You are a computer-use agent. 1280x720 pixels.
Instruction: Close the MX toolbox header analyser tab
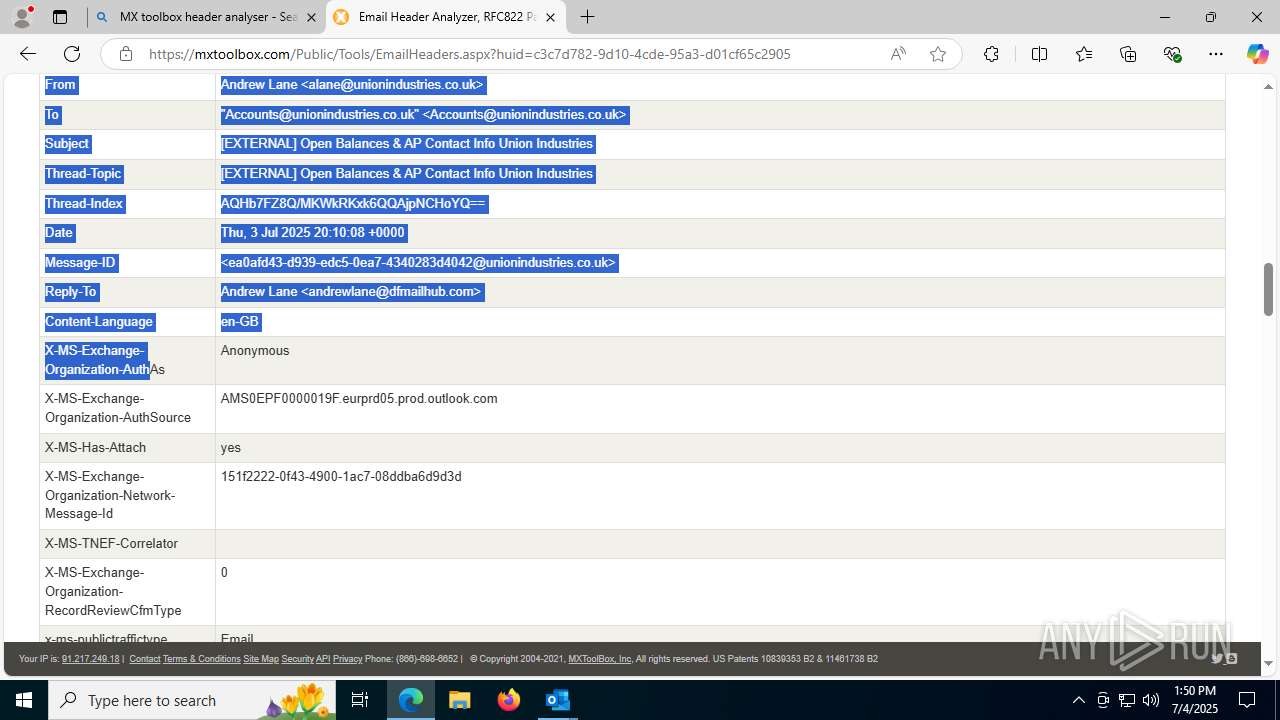[310, 17]
